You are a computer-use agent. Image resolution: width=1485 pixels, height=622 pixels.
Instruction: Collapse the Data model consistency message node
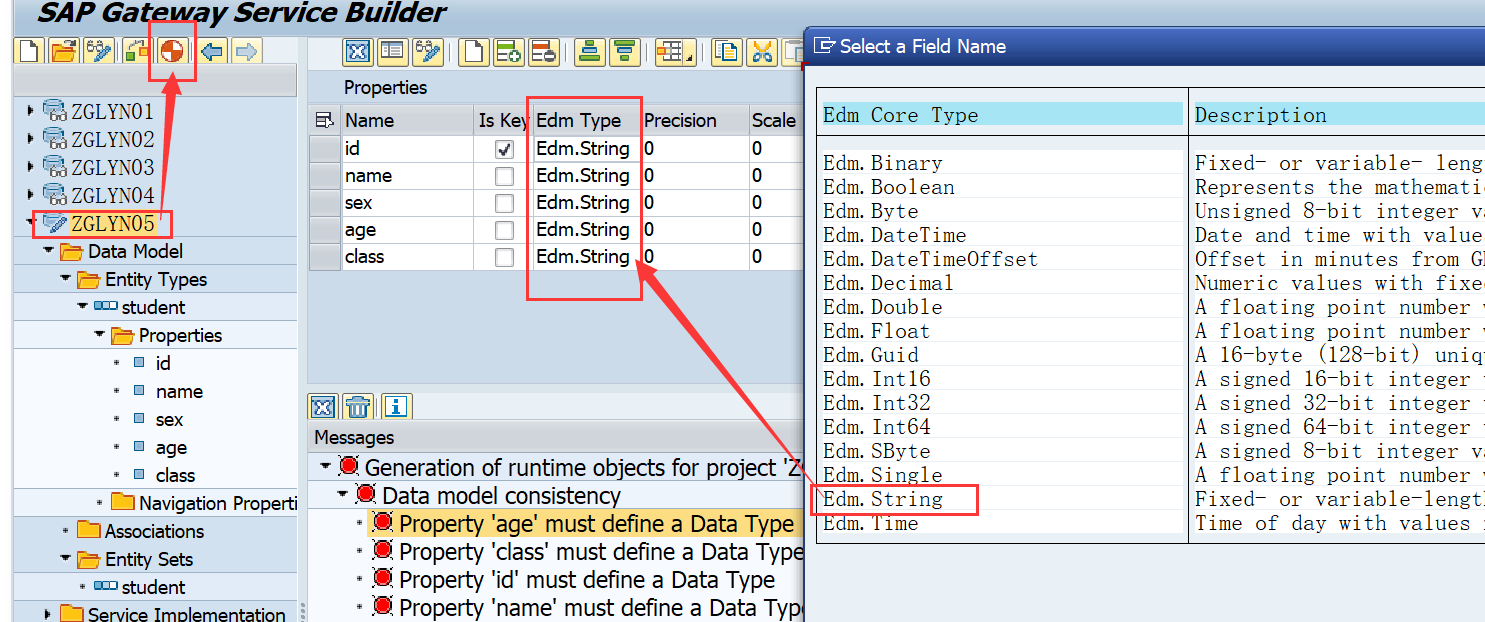(343, 494)
